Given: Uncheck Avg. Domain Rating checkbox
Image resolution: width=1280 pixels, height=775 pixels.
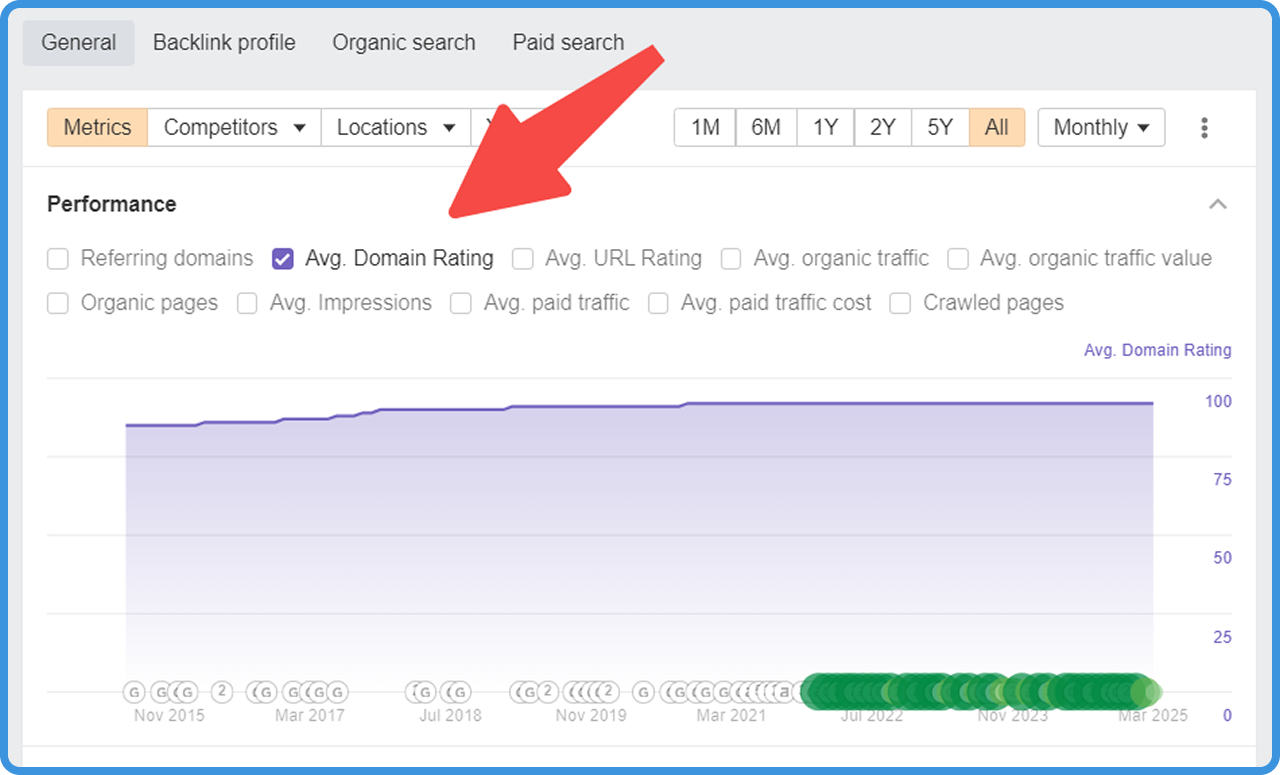Looking at the screenshot, I should click(283, 259).
